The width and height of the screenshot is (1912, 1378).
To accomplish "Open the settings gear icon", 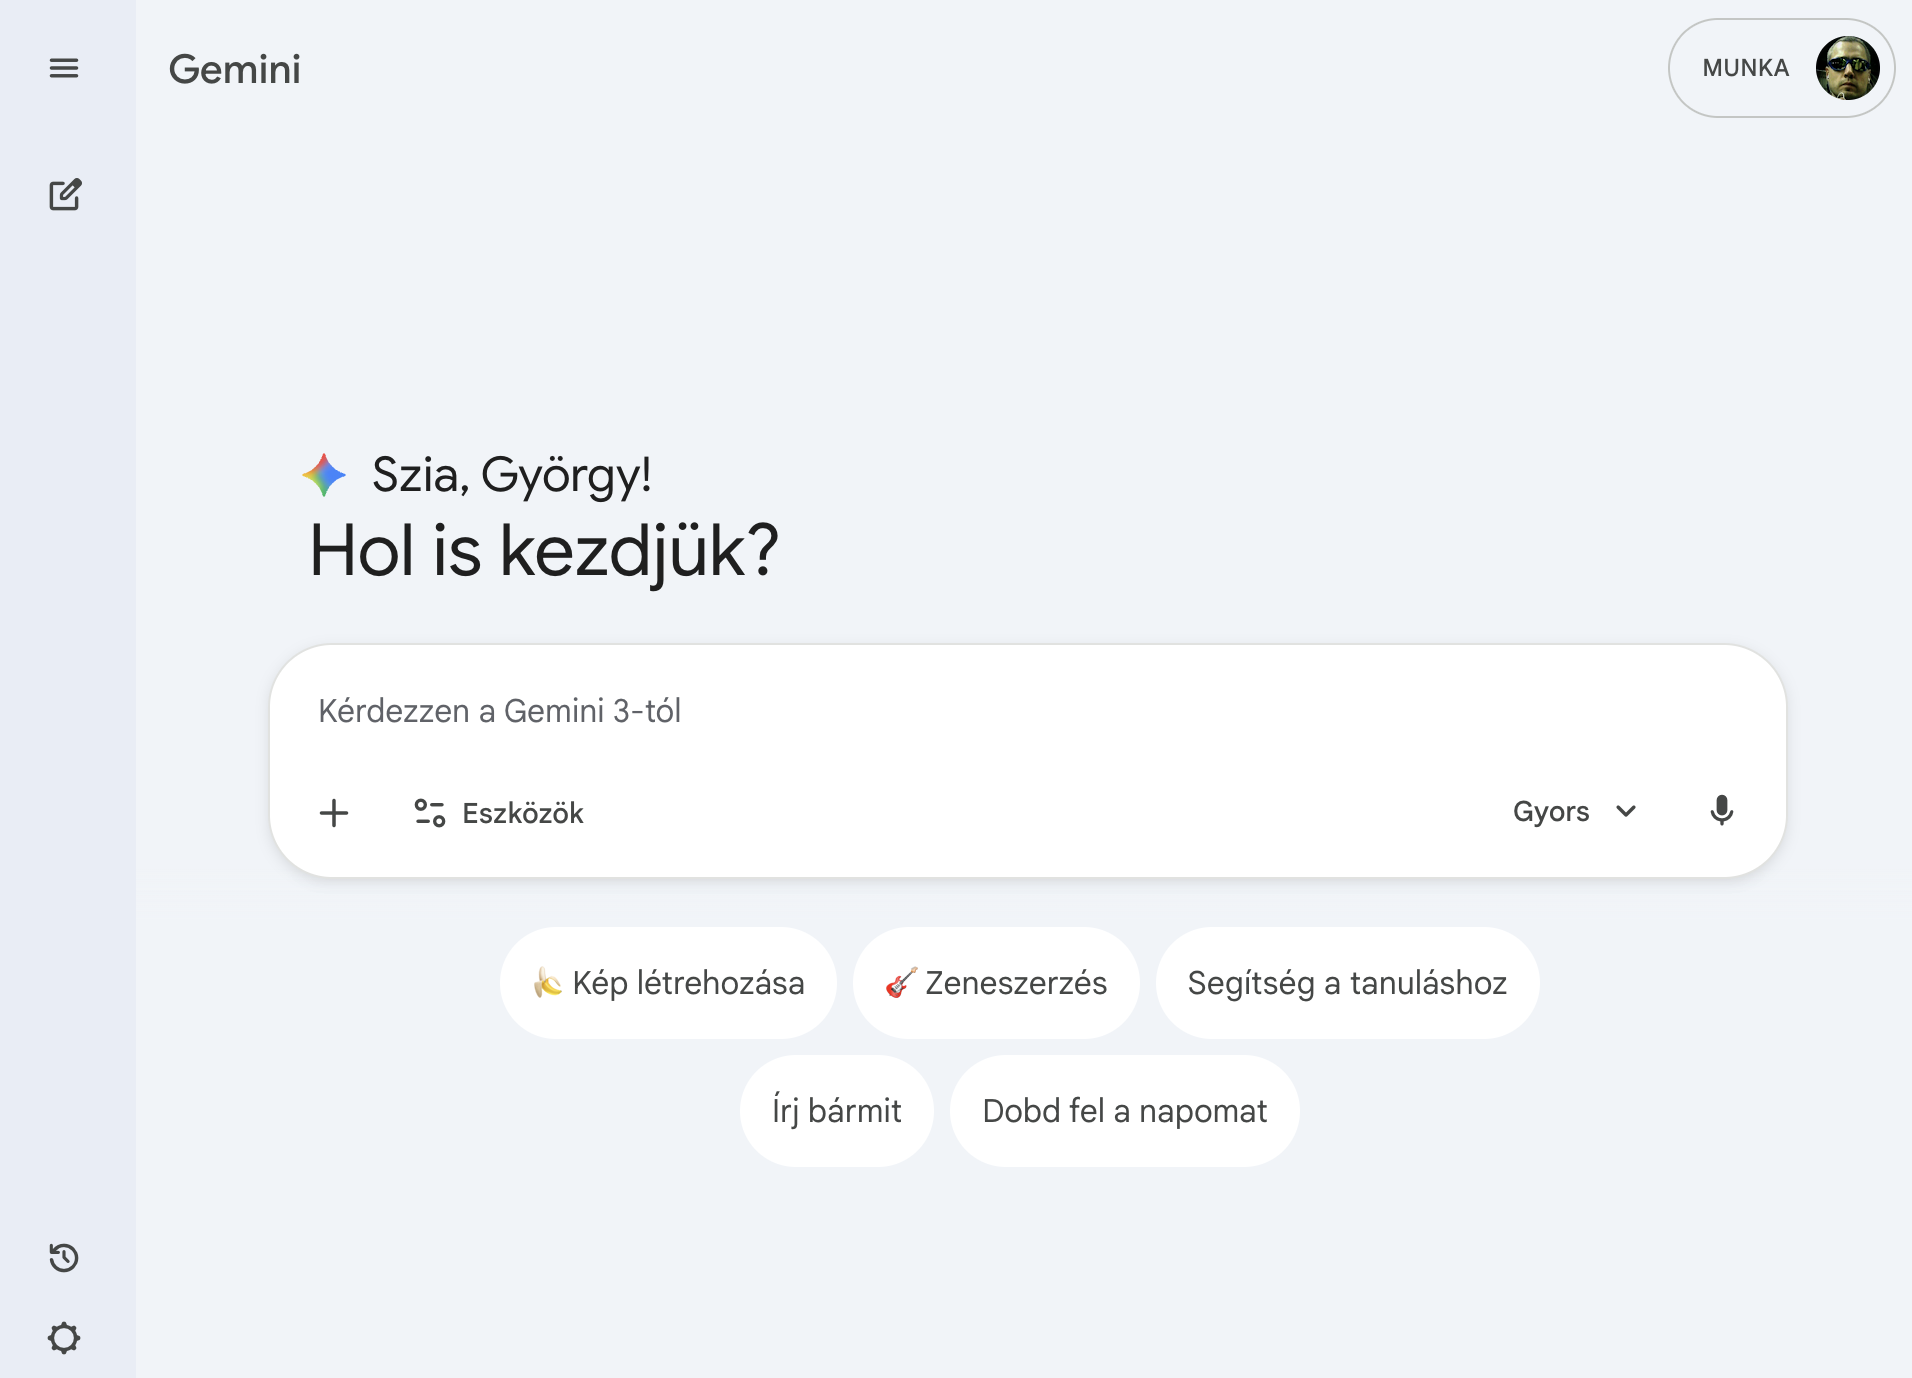I will click(x=64, y=1337).
